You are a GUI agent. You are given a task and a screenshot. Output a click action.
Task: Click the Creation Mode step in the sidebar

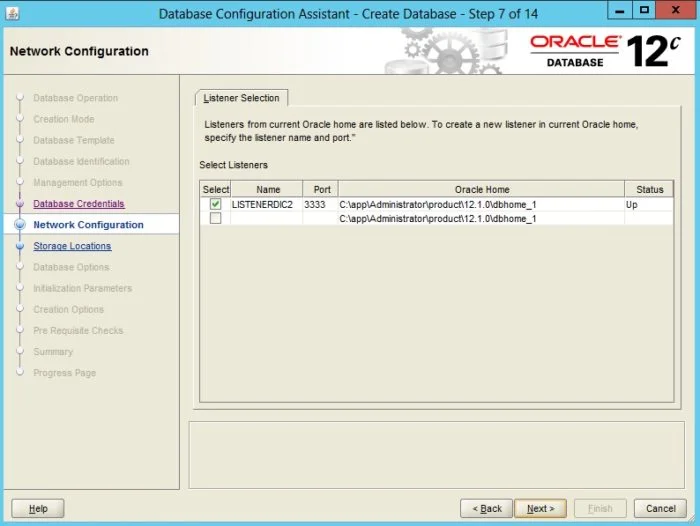click(64, 119)
